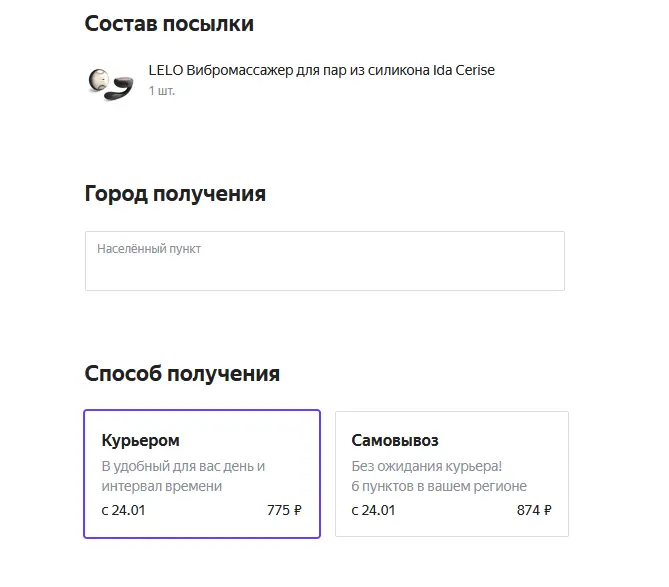Select the Самовывоз pickup option

452,474
